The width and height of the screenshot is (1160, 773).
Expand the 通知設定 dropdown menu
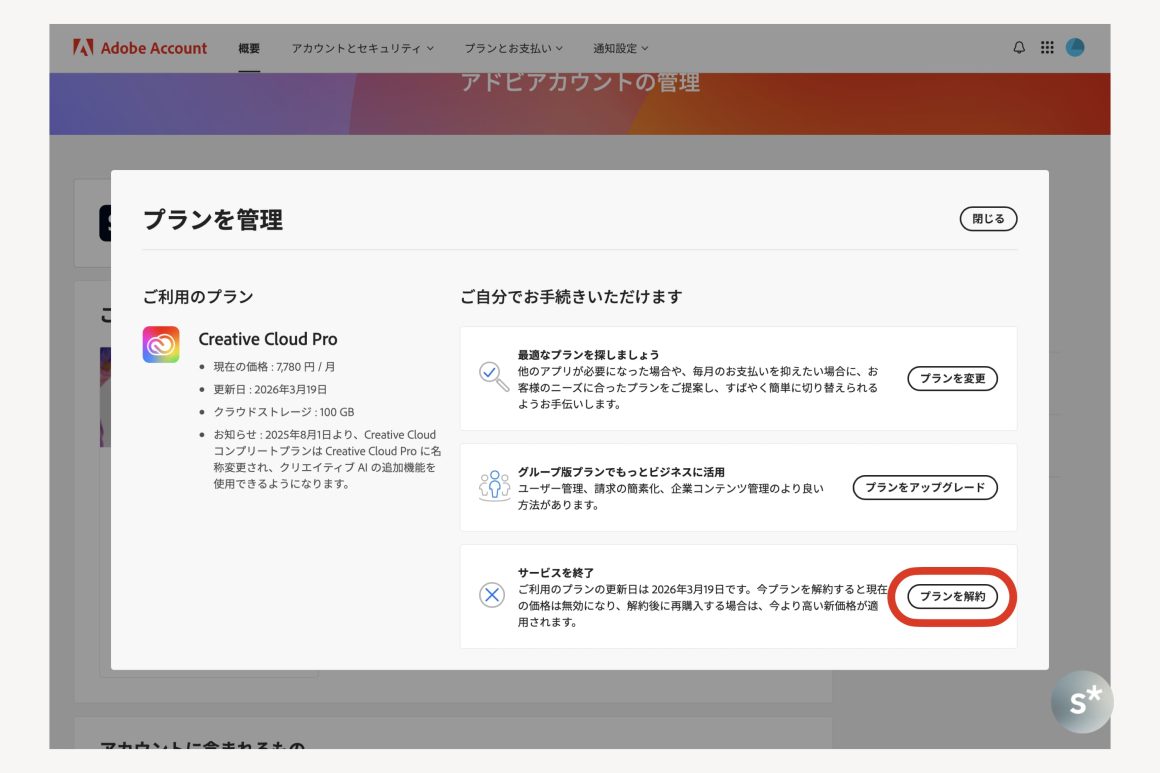(620, 48)
